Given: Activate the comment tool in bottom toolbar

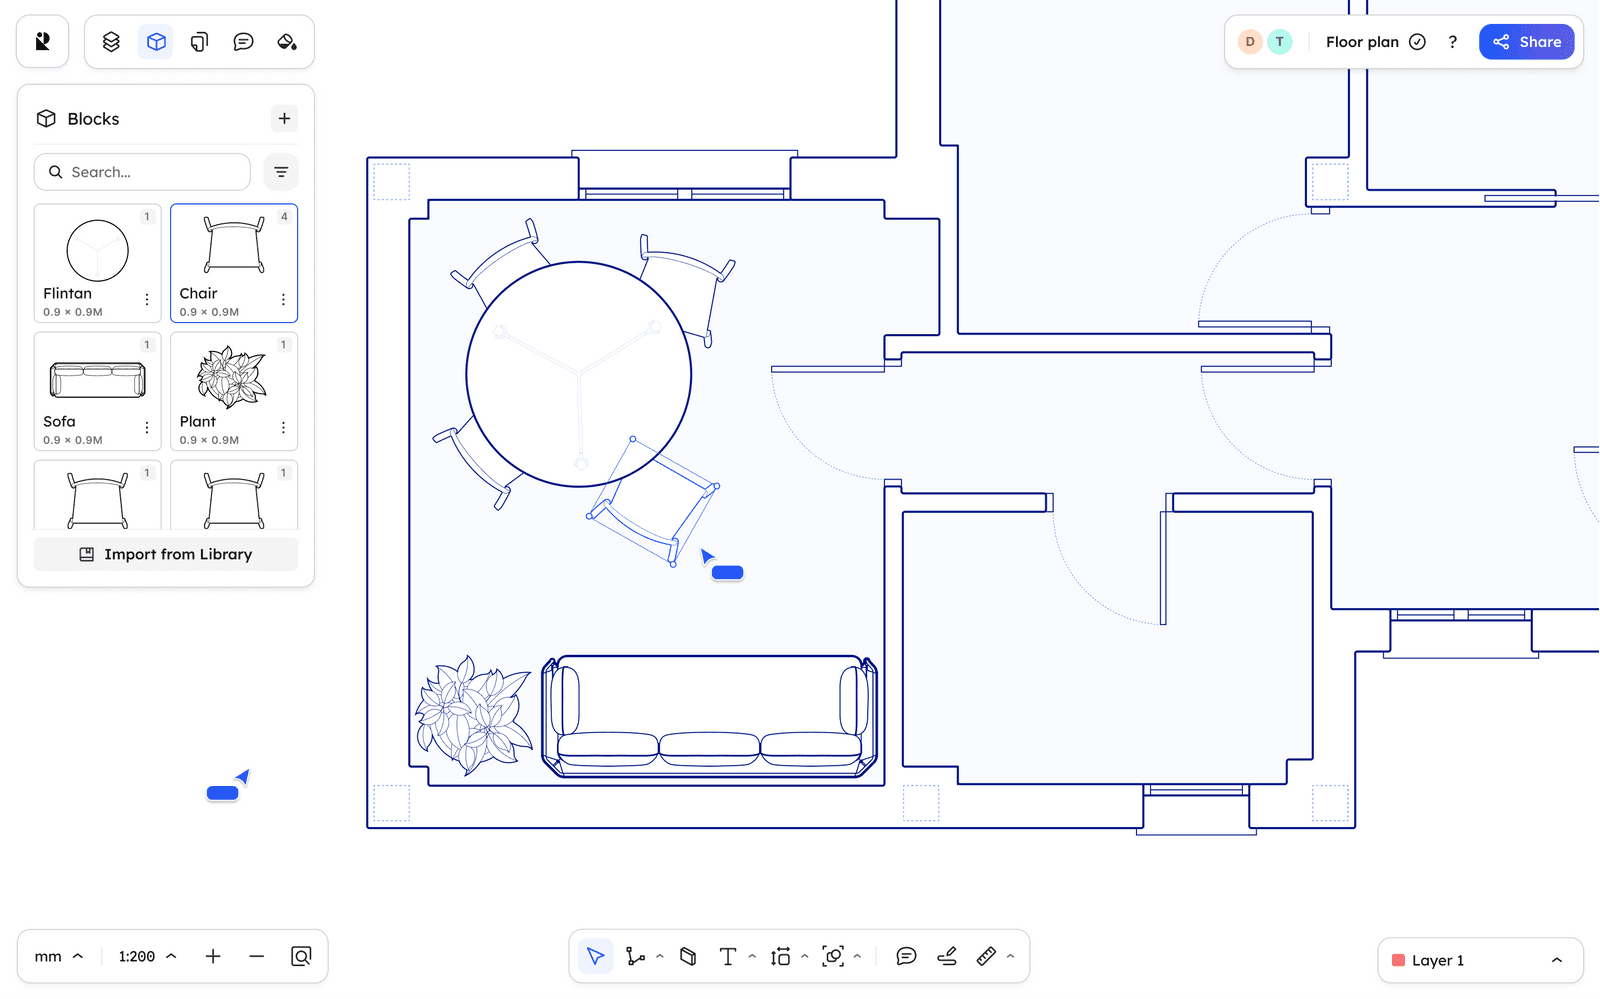Looking at the screenshot, I should 907,956.
